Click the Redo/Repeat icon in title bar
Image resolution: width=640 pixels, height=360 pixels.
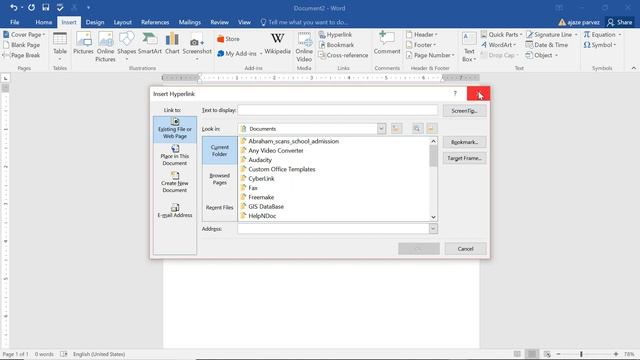[x=31, y=7]
